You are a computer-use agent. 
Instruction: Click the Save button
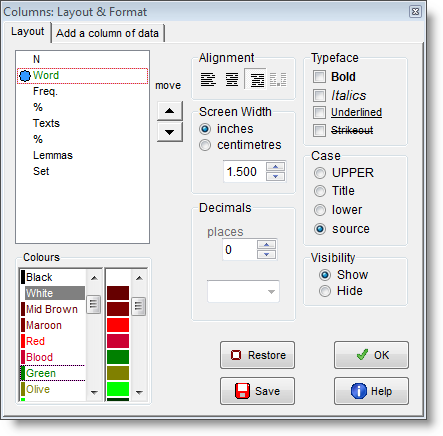tap(257, 391)
